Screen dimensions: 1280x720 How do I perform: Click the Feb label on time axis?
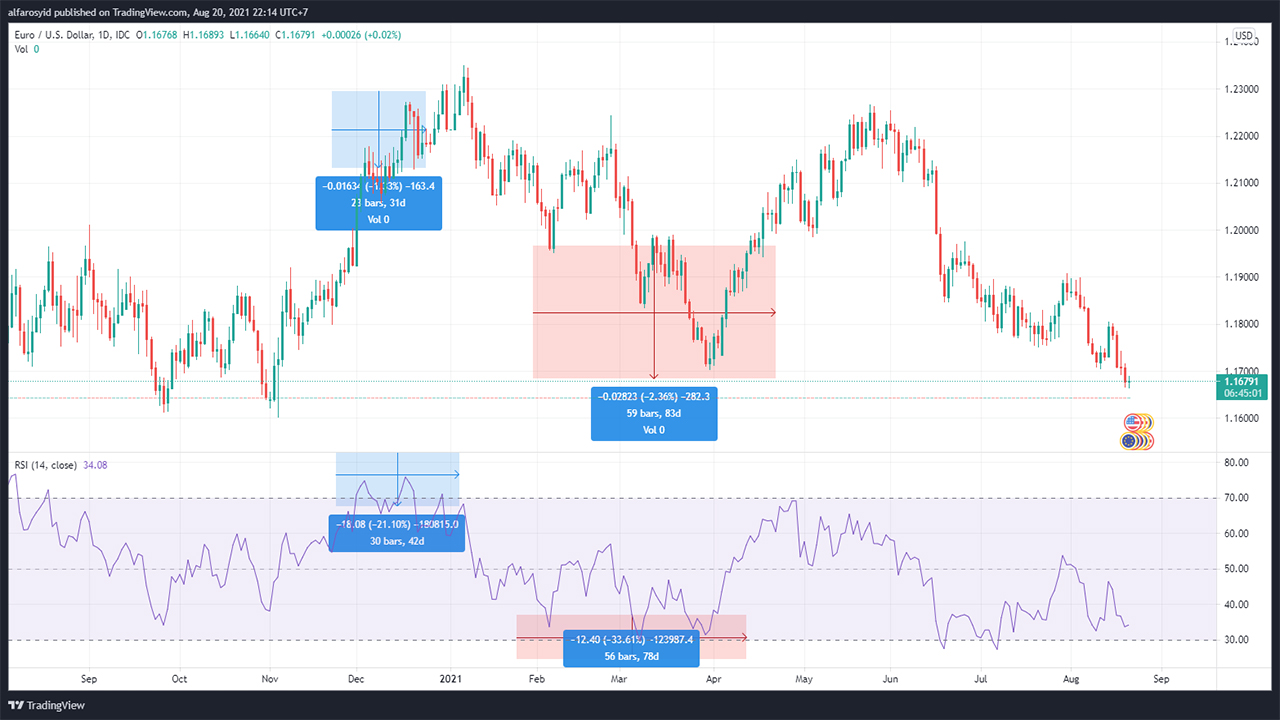point(539,678)
